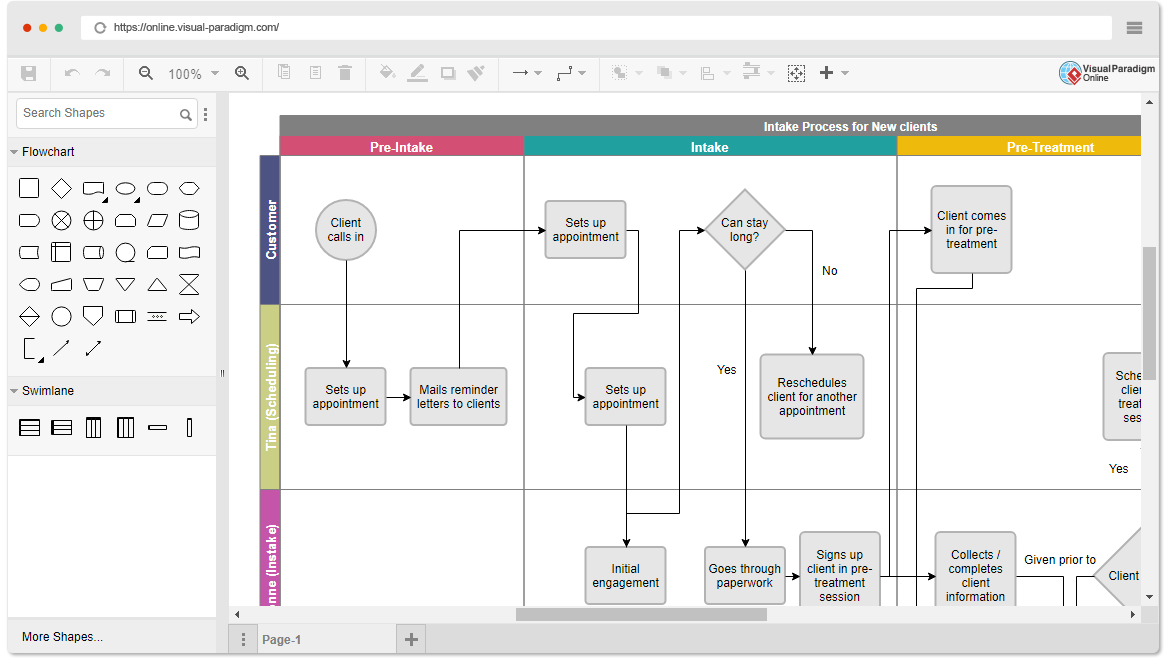Select the rectangle Process shape
Image resolution: width=1170 pixels, height=665 pixels.
(x=29, y=188)
